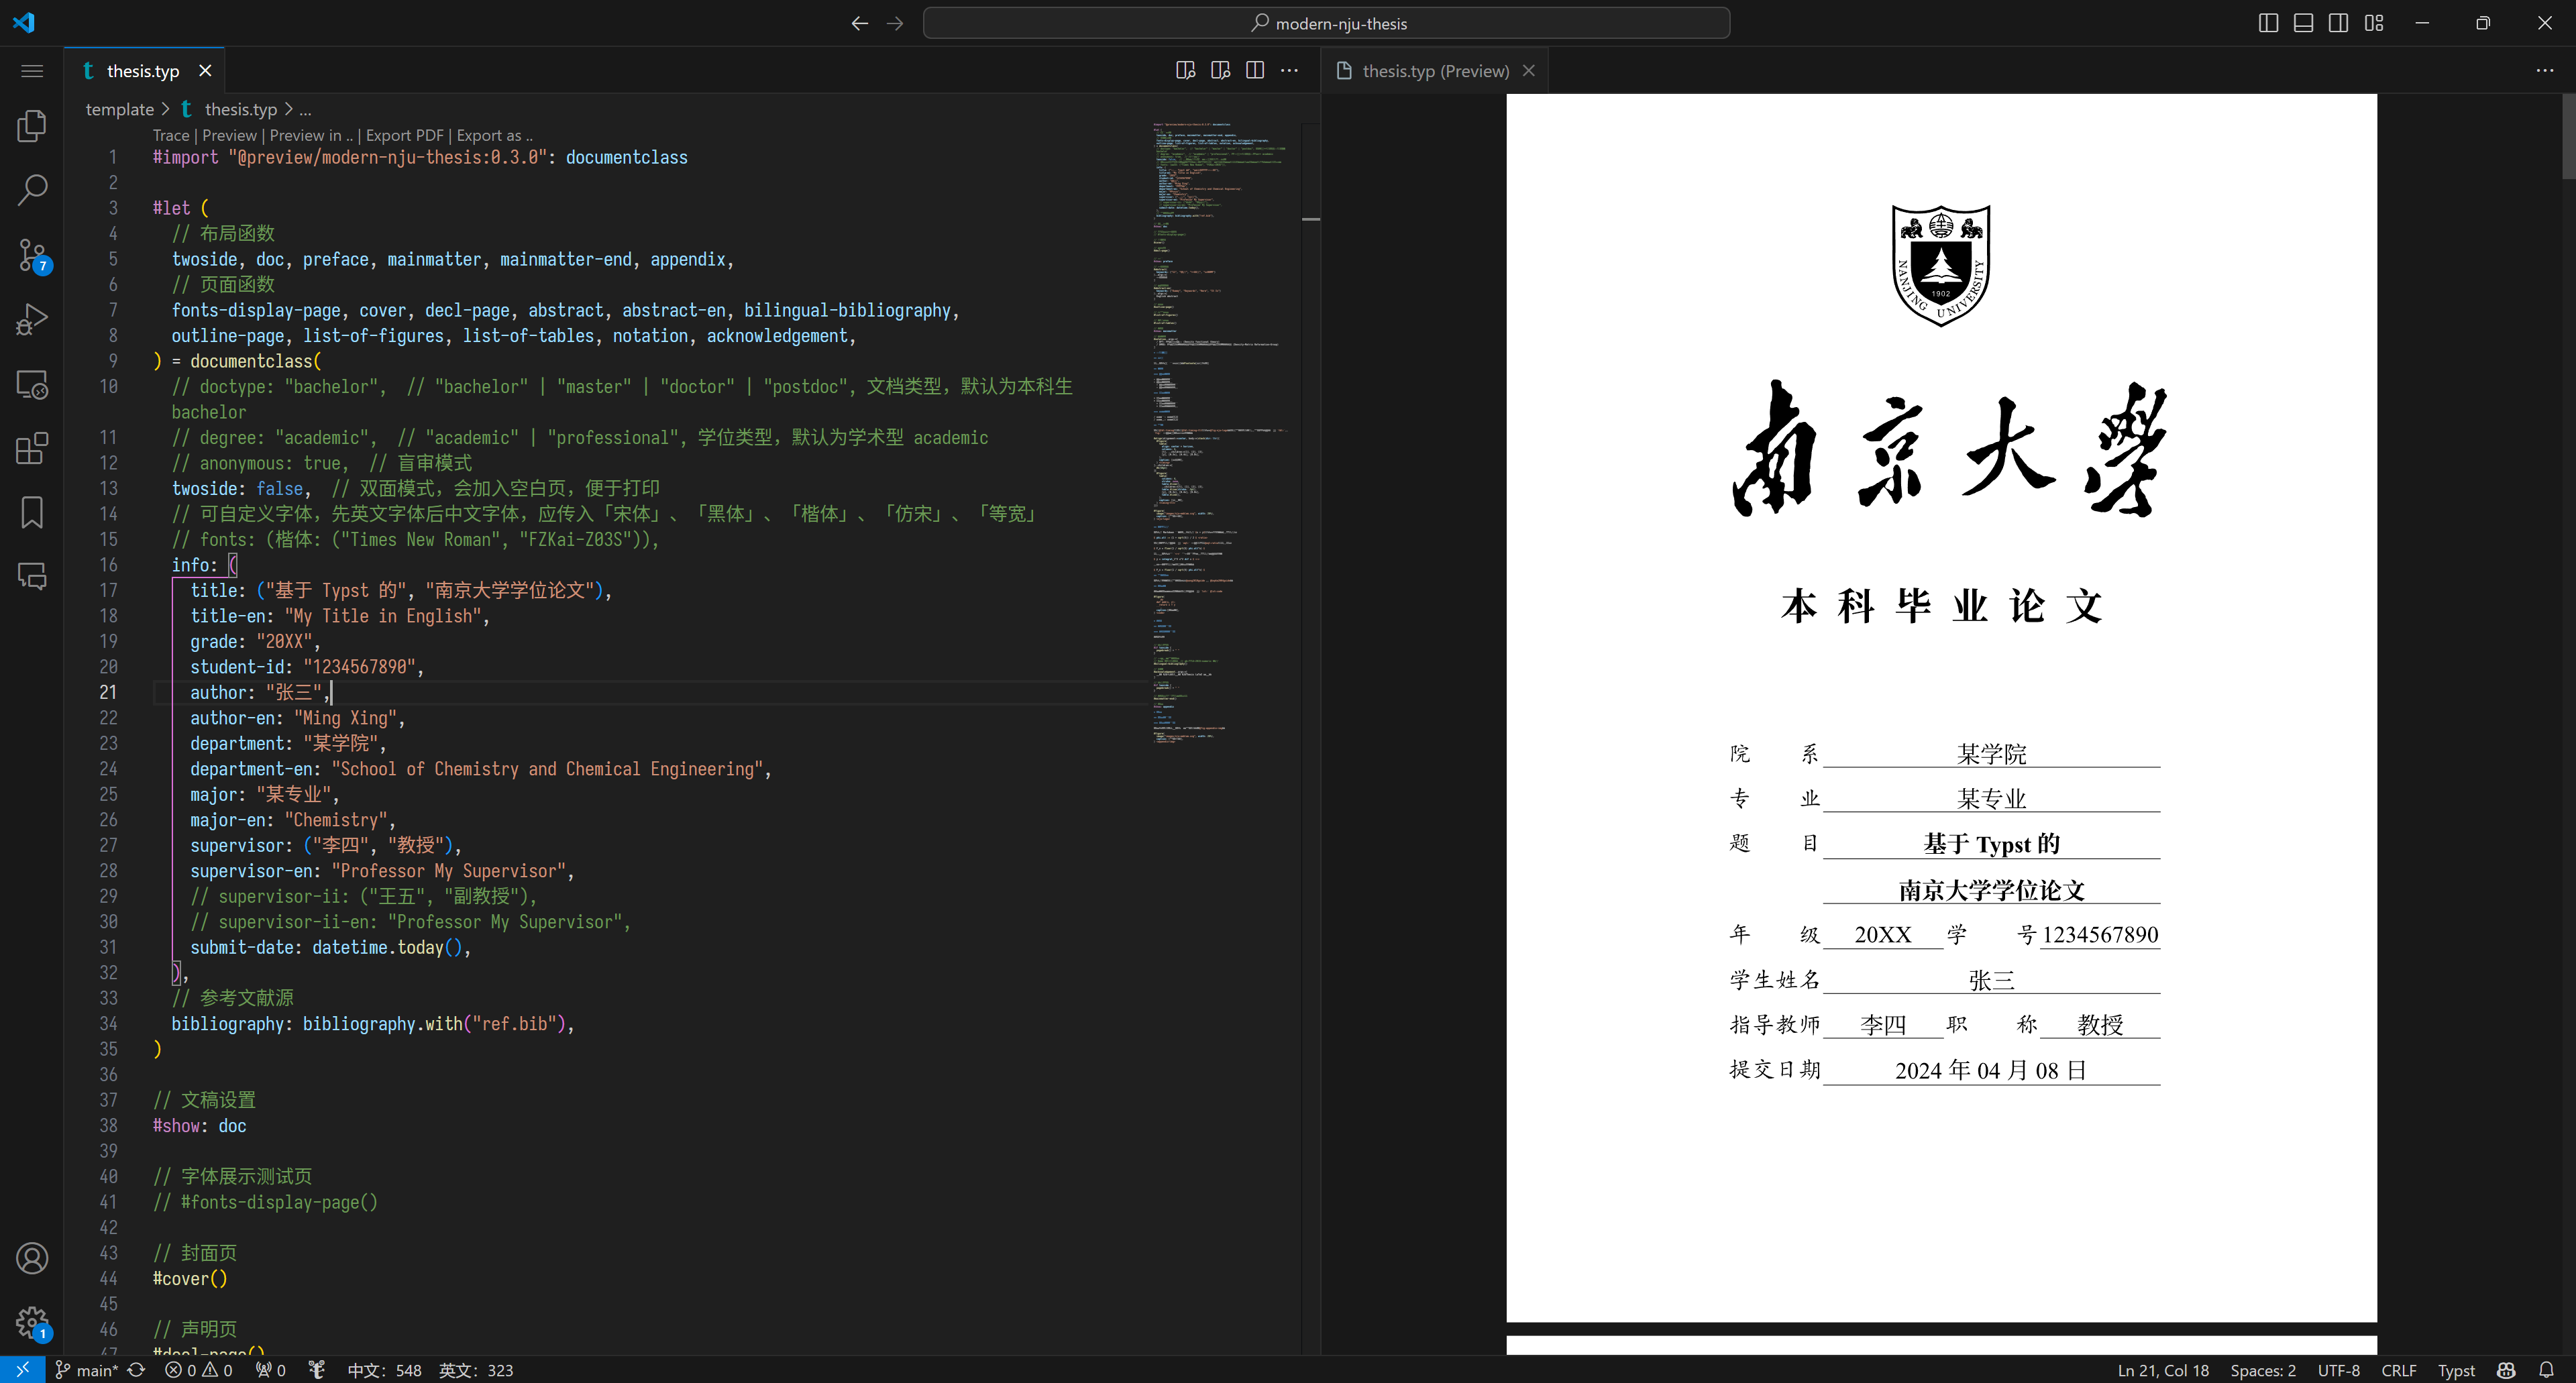Open editor More Actions ellipsis menu
Viewport: 2576px width, 1383px height.
tap(1290, 70)
